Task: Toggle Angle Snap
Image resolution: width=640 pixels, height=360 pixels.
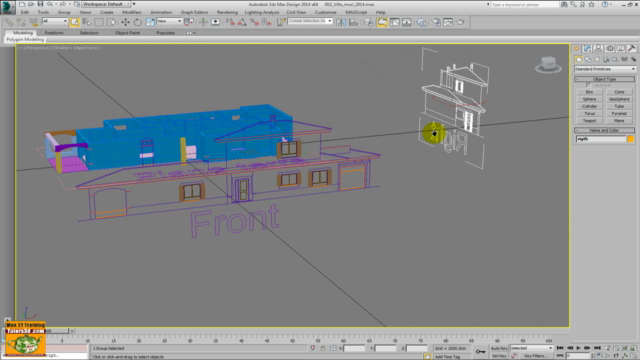Action: [242, 22]
